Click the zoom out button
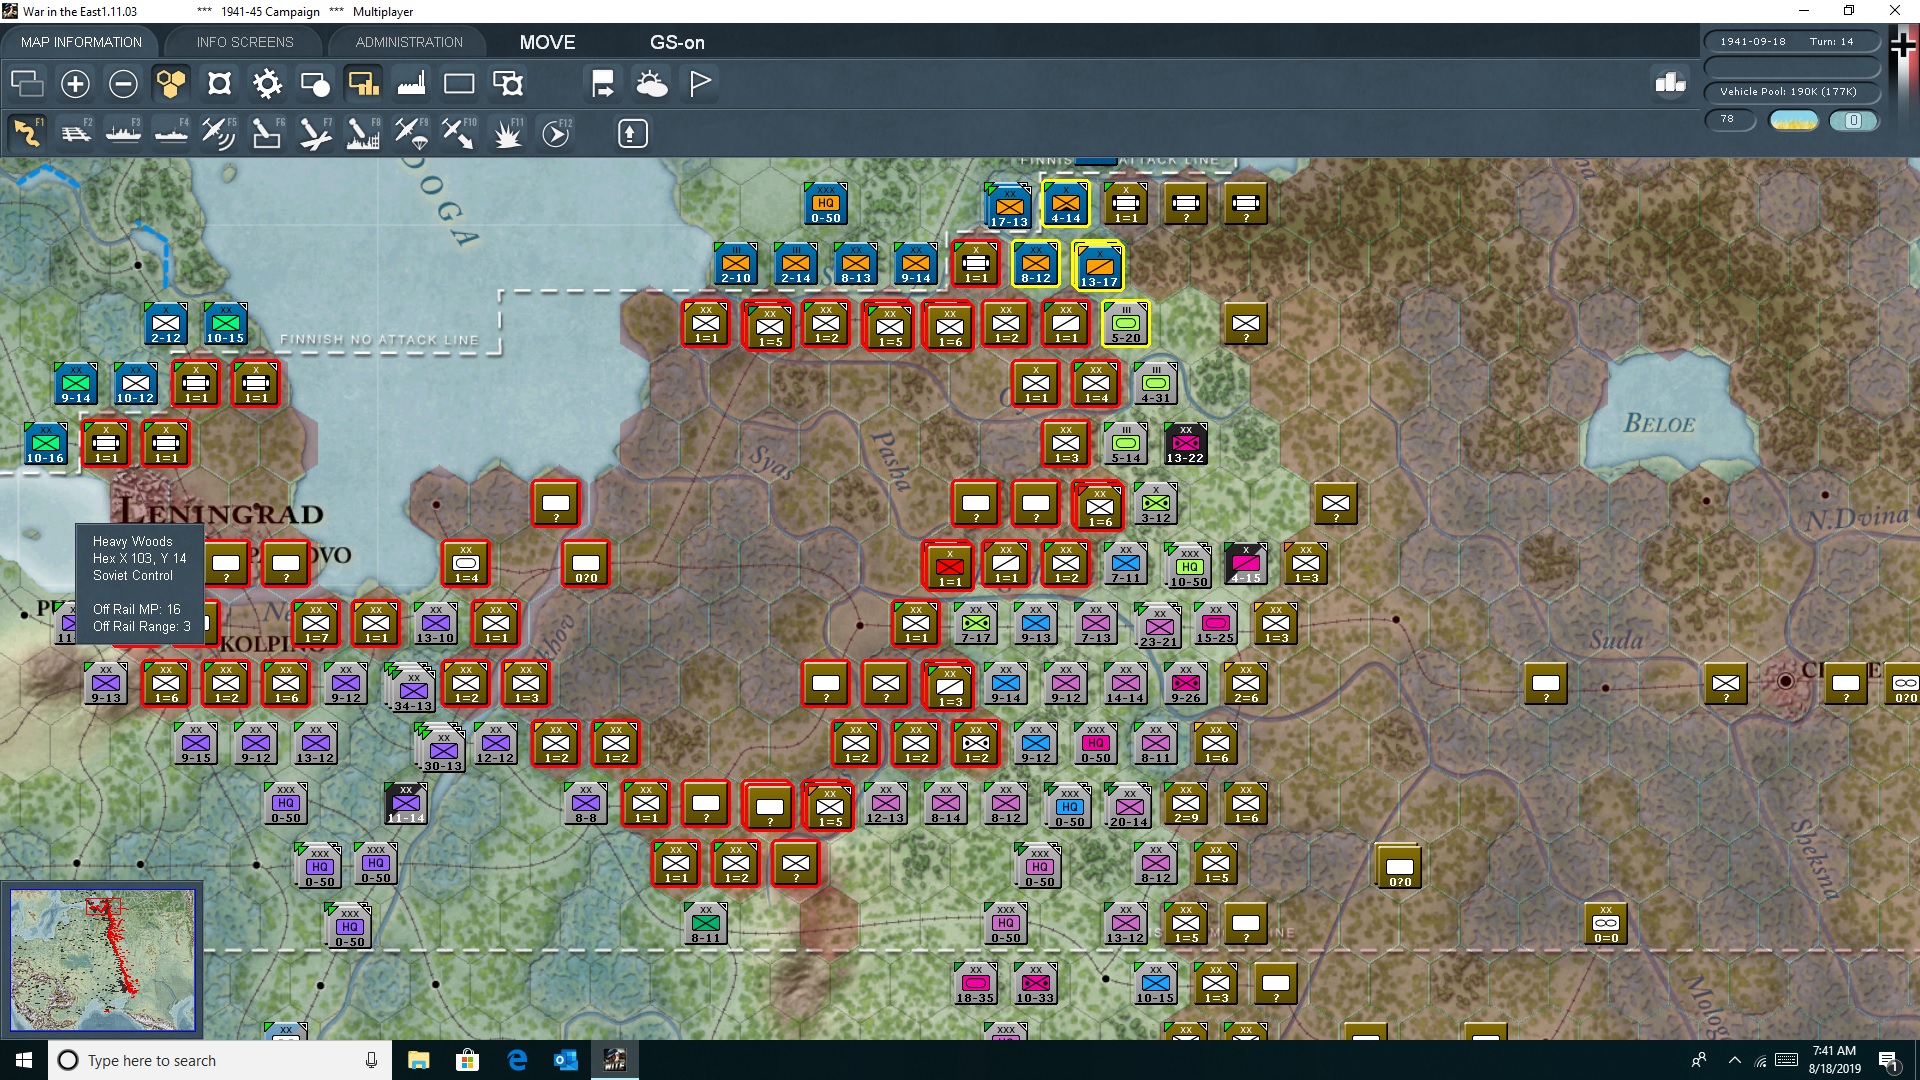1920x1080 pixels. tap(122, 83)
